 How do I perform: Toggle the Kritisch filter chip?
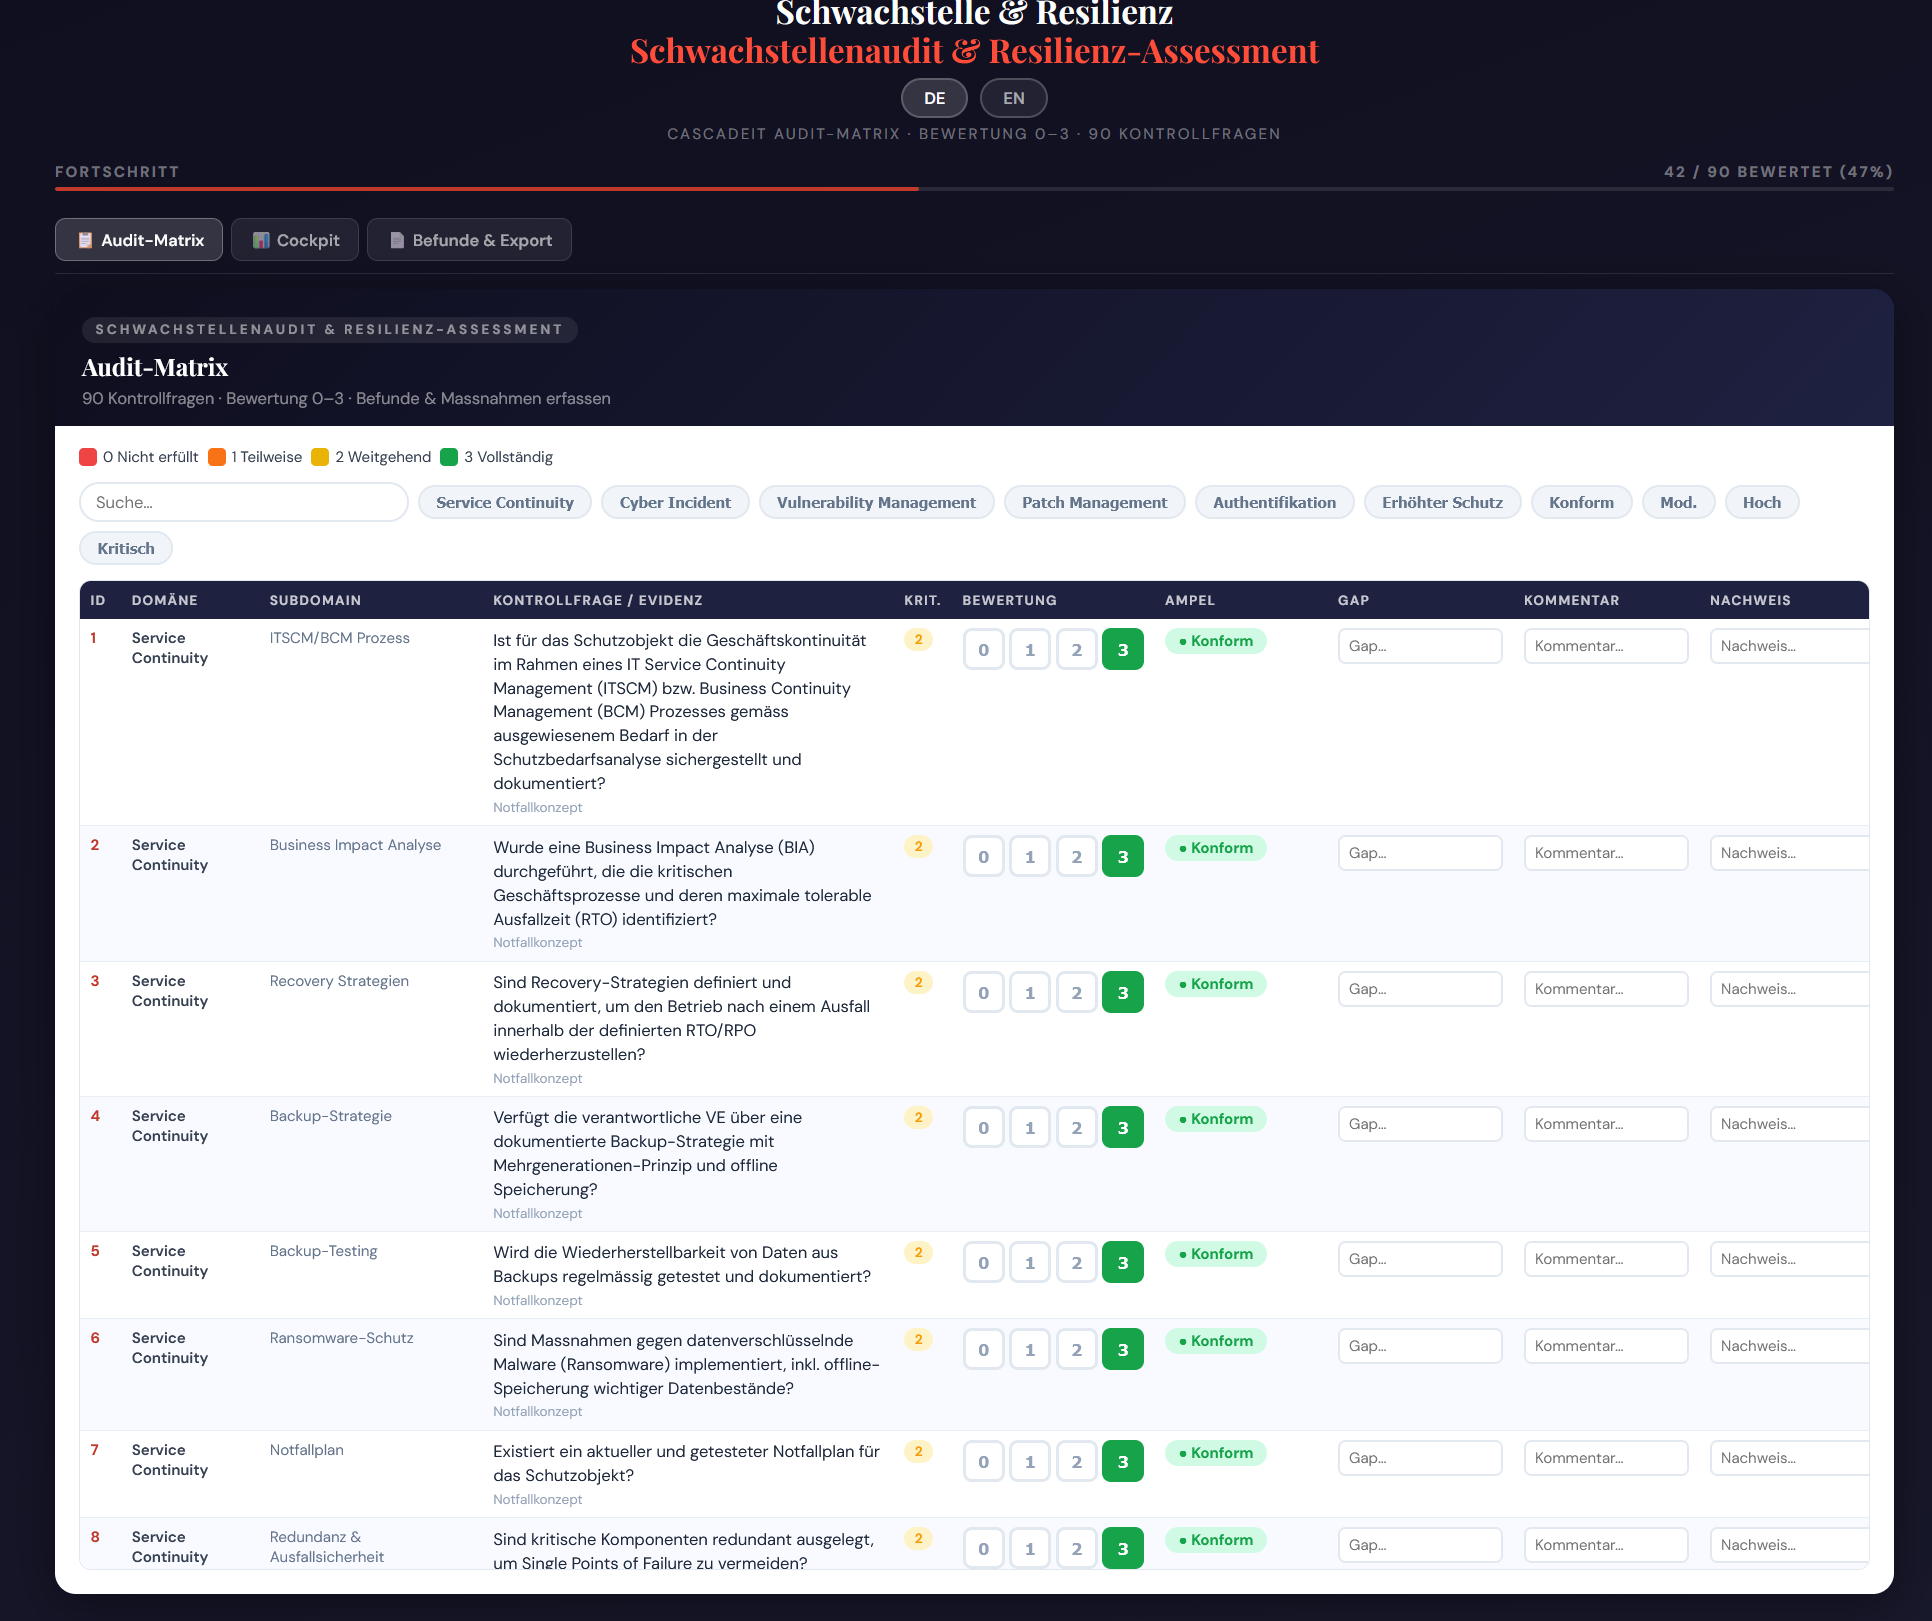click(x=126, y=548)
